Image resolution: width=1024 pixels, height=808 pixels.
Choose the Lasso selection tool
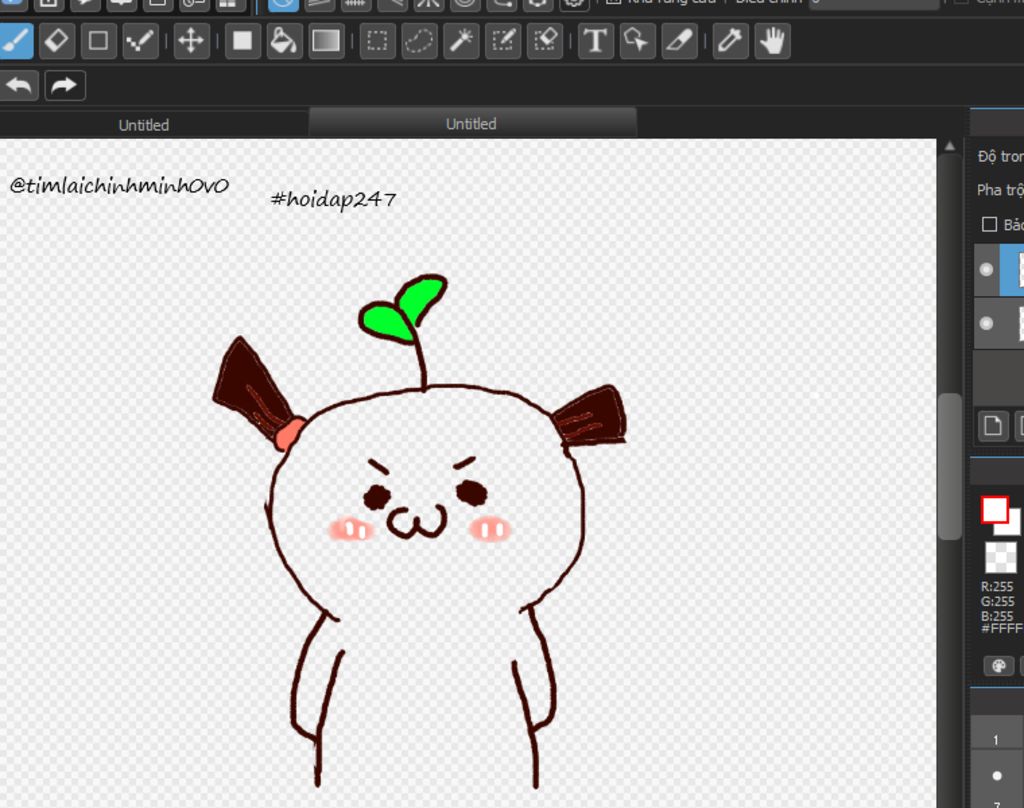419,41
